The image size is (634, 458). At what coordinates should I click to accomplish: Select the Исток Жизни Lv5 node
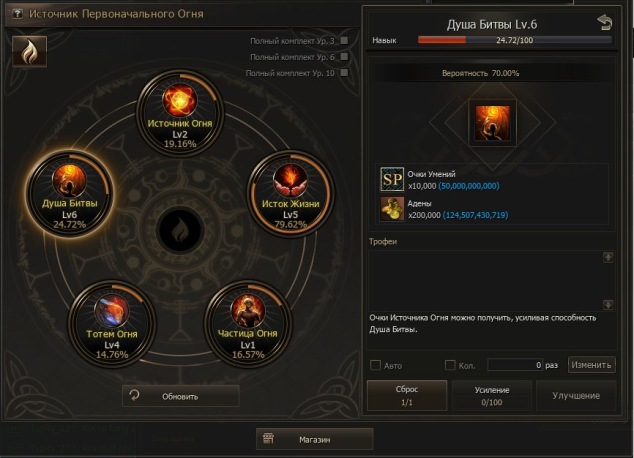(x=291, y=194)
